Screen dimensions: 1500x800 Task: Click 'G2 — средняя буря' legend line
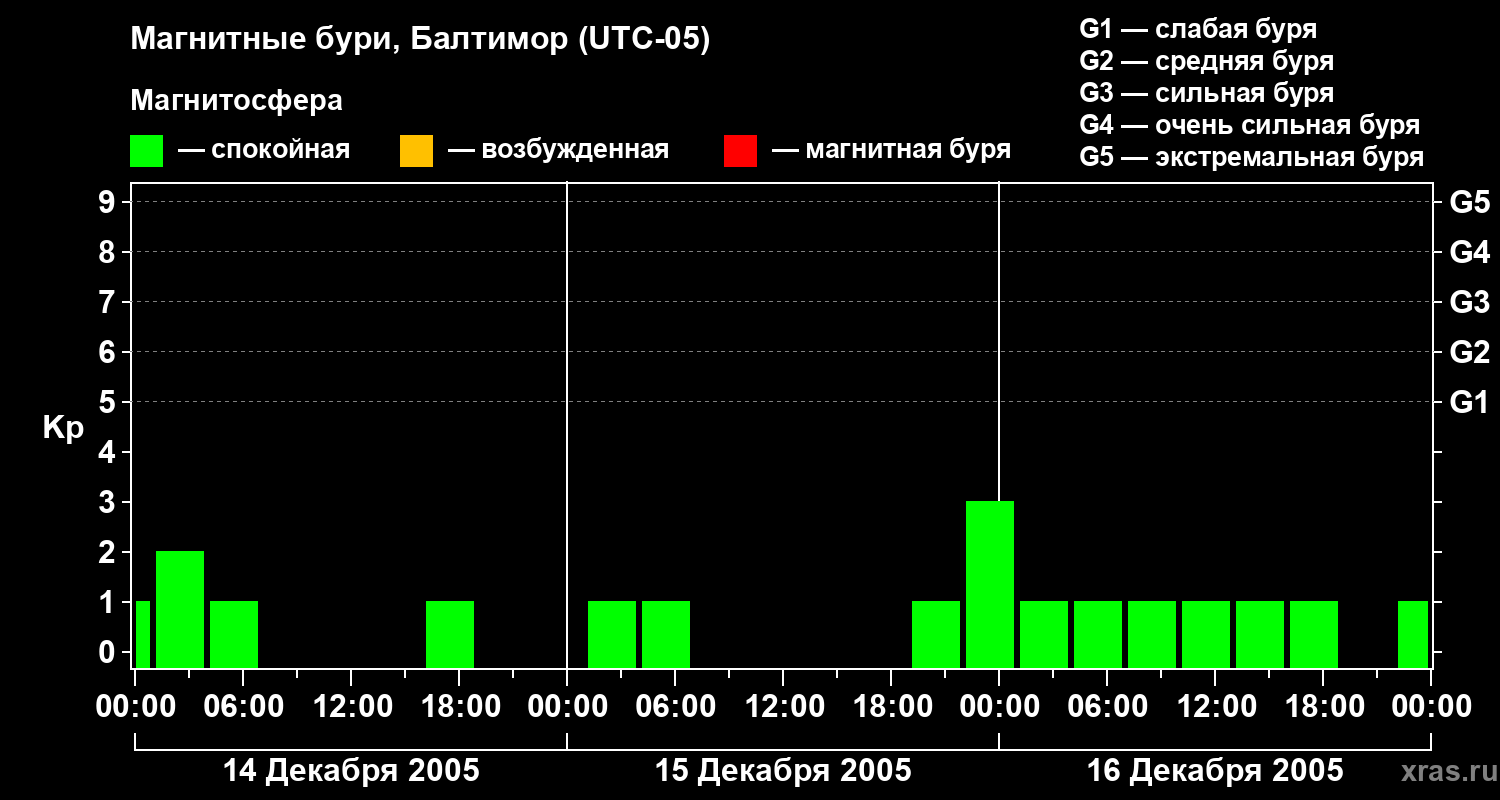[x=1206, y=61]
